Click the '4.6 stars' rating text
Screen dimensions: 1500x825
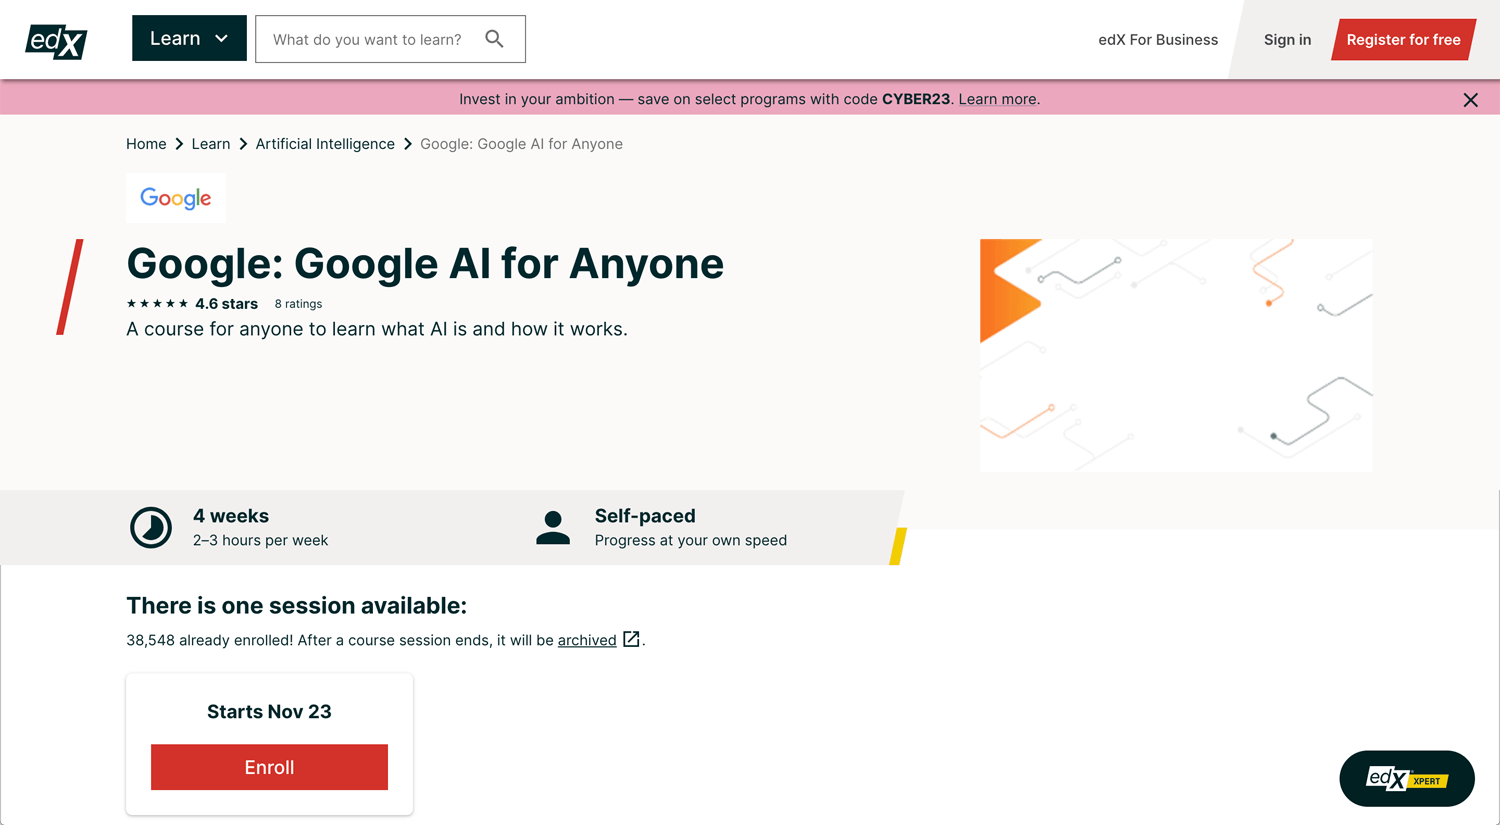click(226, 304)
